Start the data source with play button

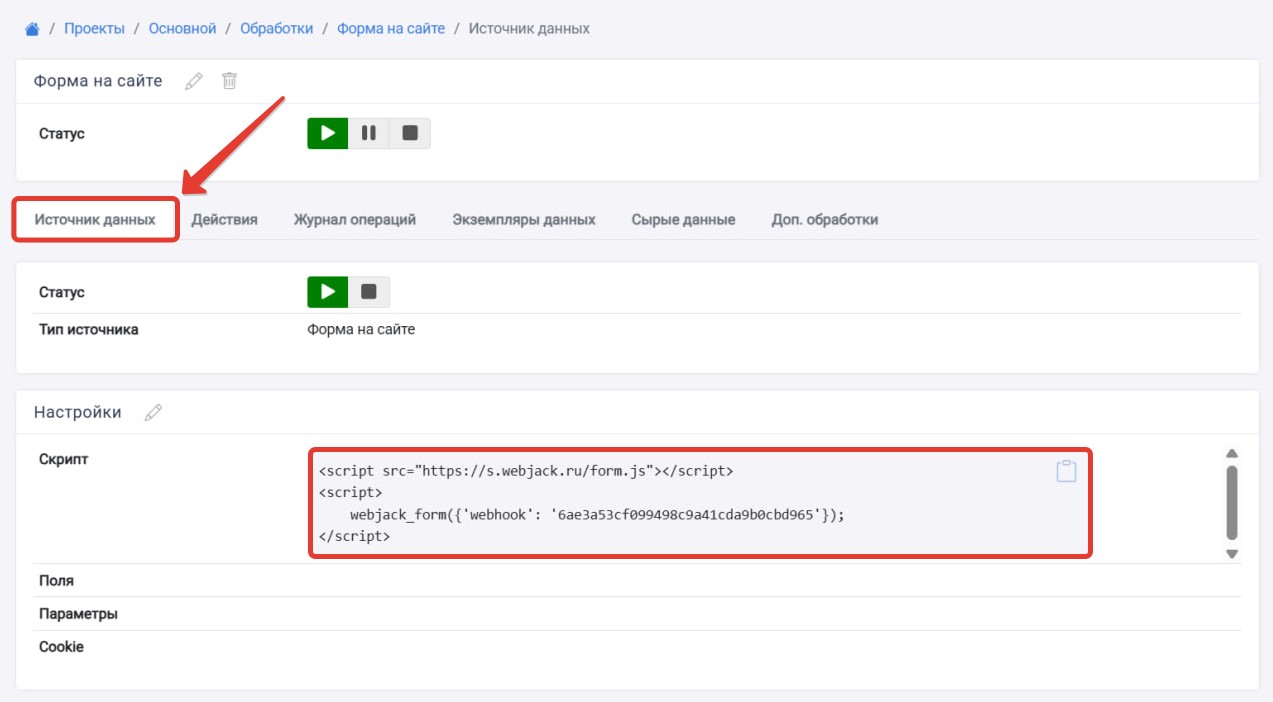(x=327, y=292)
